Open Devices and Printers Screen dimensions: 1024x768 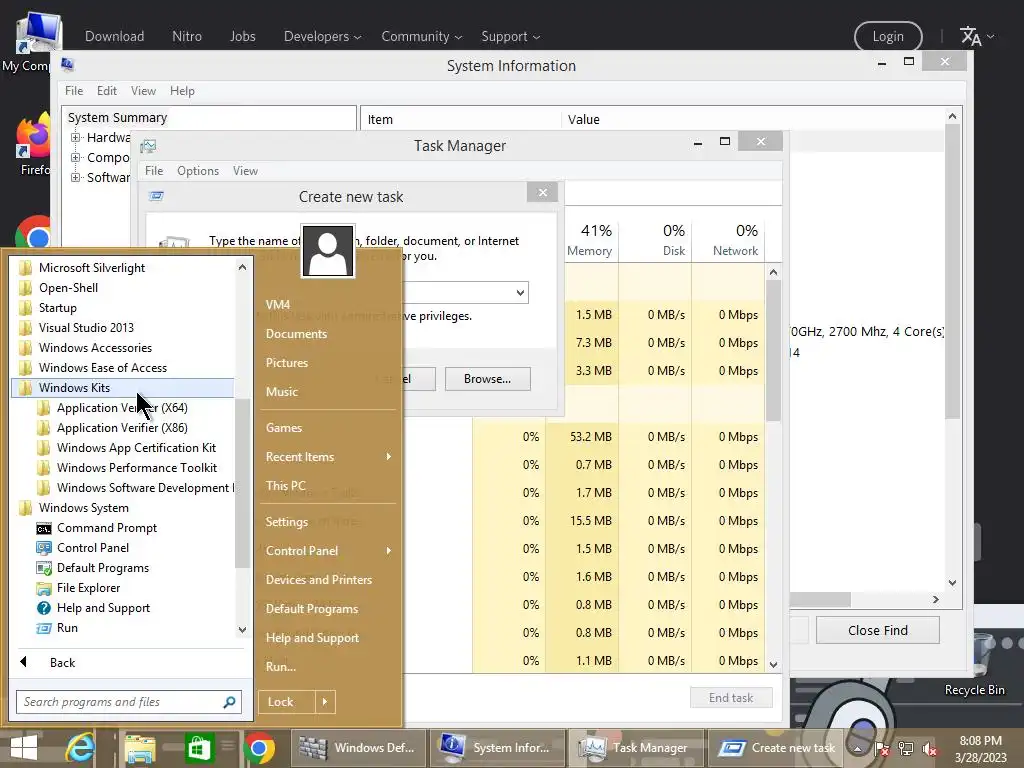[x=319, y=580]
